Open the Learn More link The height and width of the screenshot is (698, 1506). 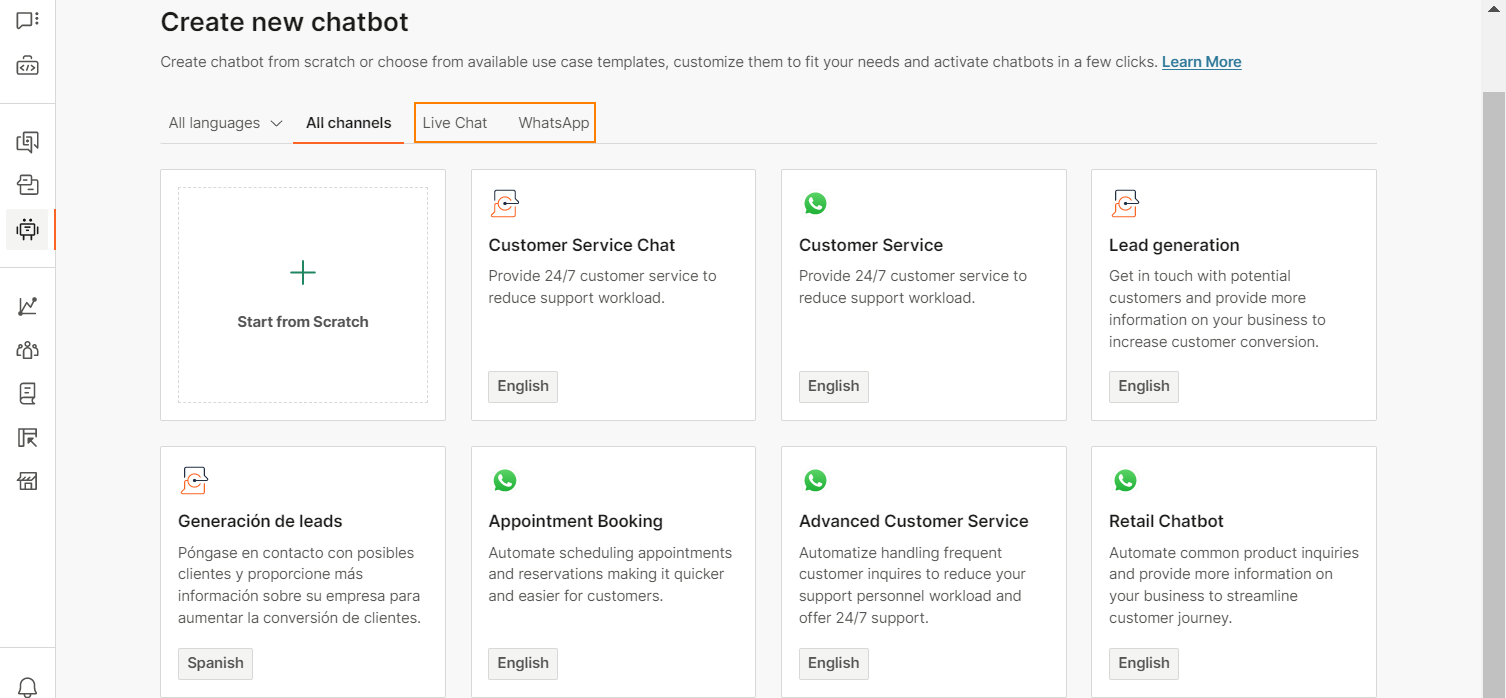(1201, 62)
